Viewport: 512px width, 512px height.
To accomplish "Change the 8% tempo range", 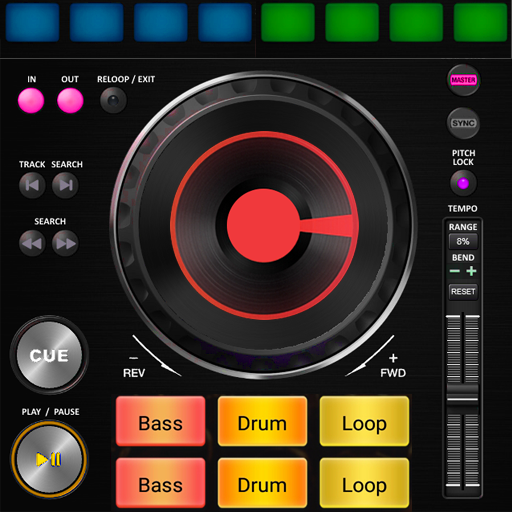I will point(463,241).
